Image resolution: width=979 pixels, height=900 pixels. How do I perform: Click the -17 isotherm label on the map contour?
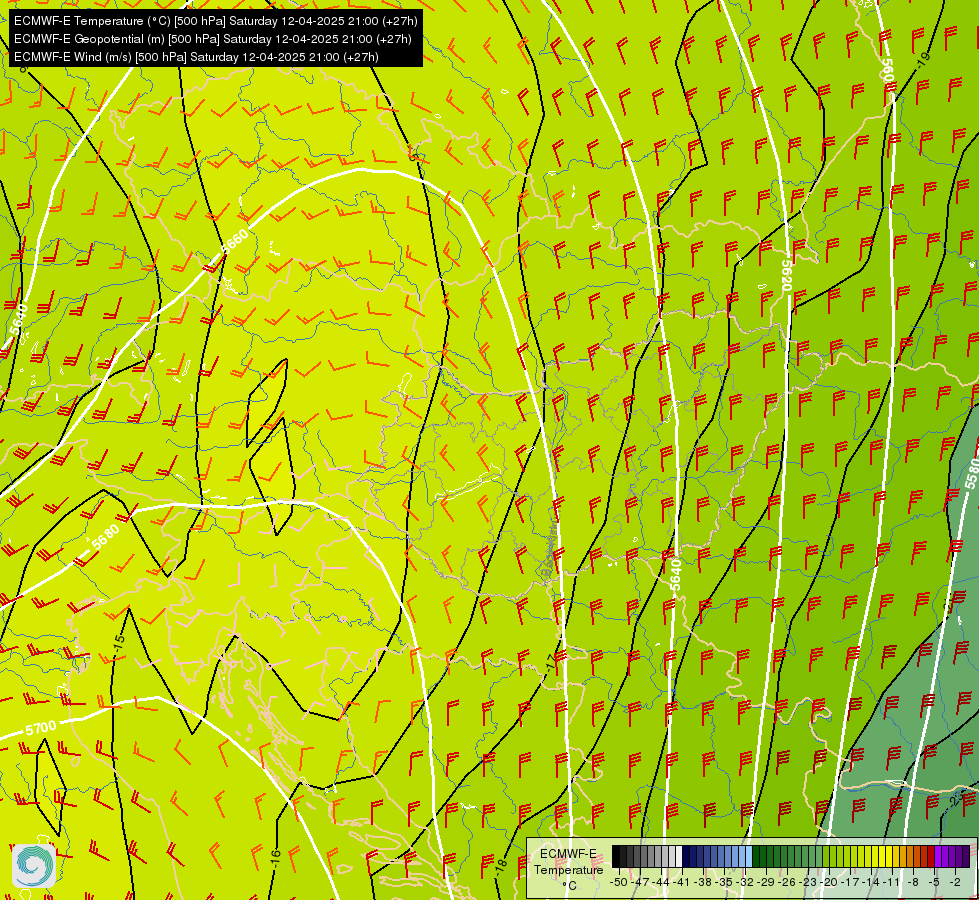tap(550, 663)
